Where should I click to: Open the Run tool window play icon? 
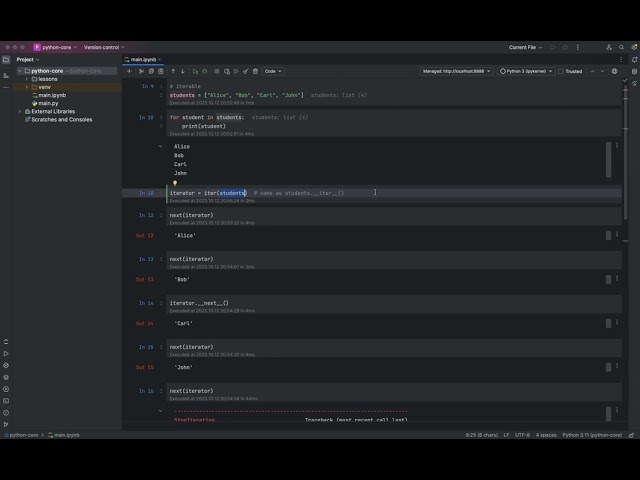(6, 353)
